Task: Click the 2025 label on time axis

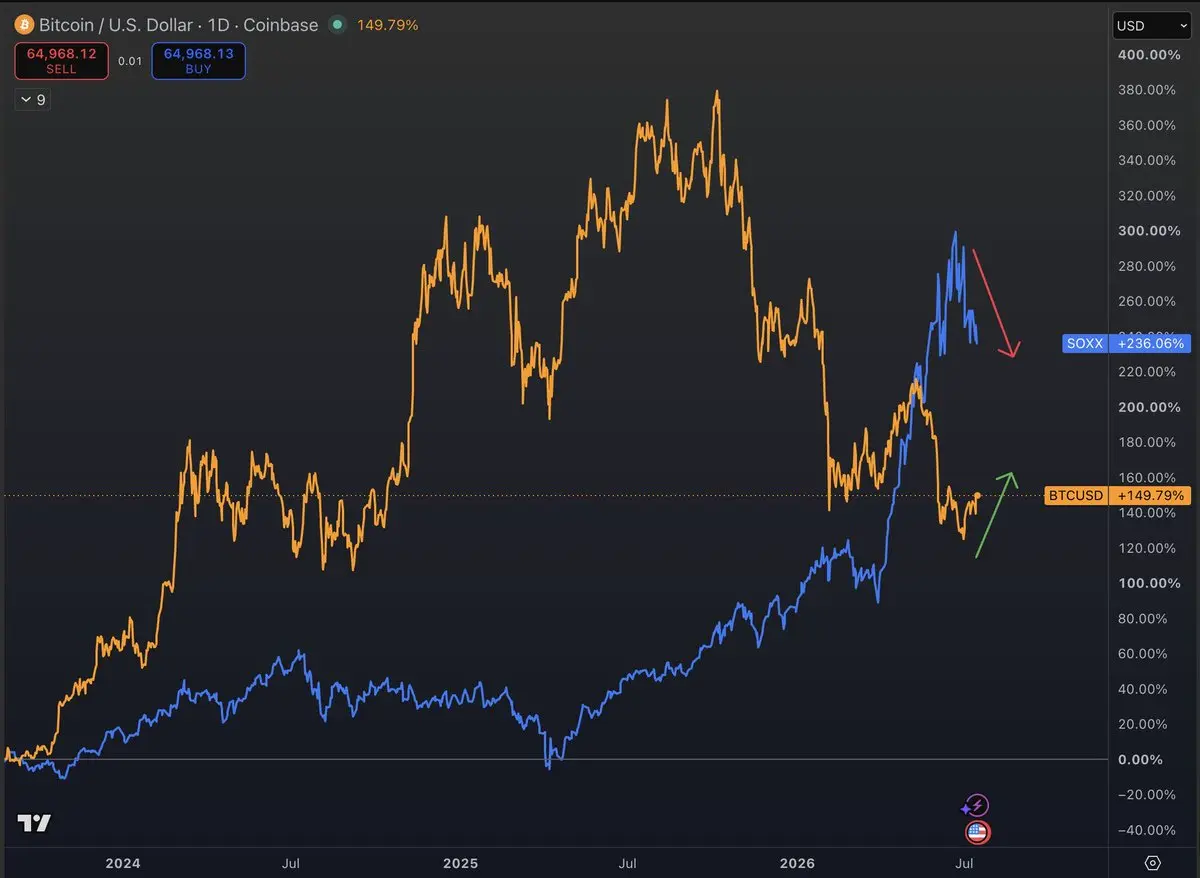Action: click(x=460, y=862)
